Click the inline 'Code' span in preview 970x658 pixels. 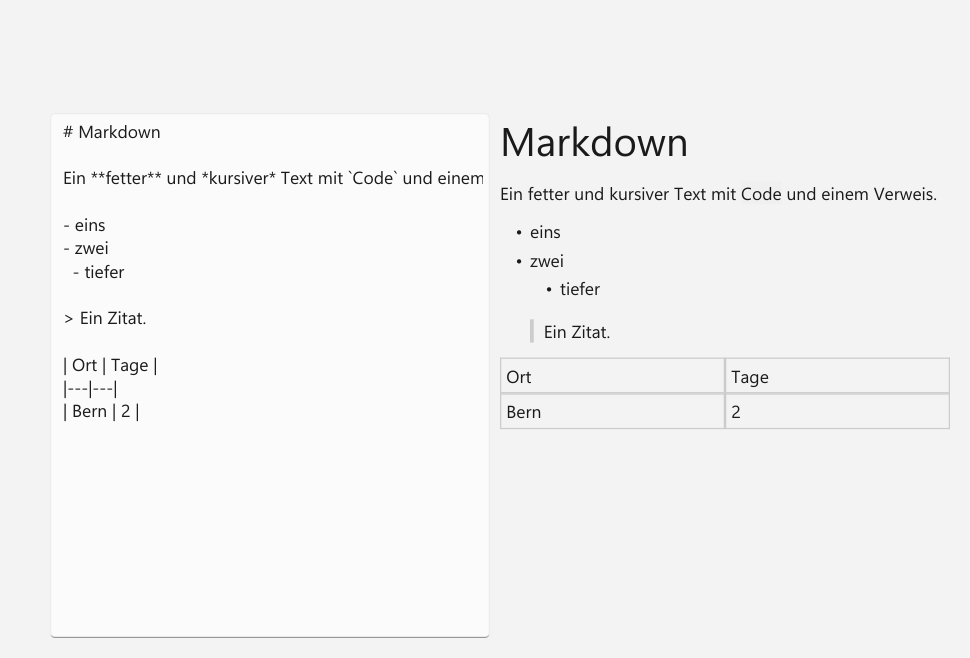761,194
